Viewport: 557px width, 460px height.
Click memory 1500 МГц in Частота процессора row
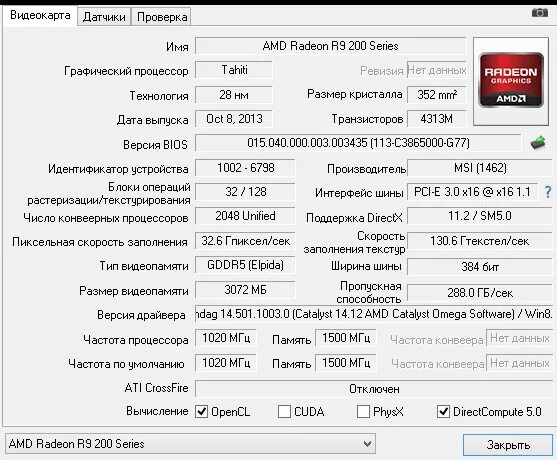pyautogui.click(x=346, y=338)
